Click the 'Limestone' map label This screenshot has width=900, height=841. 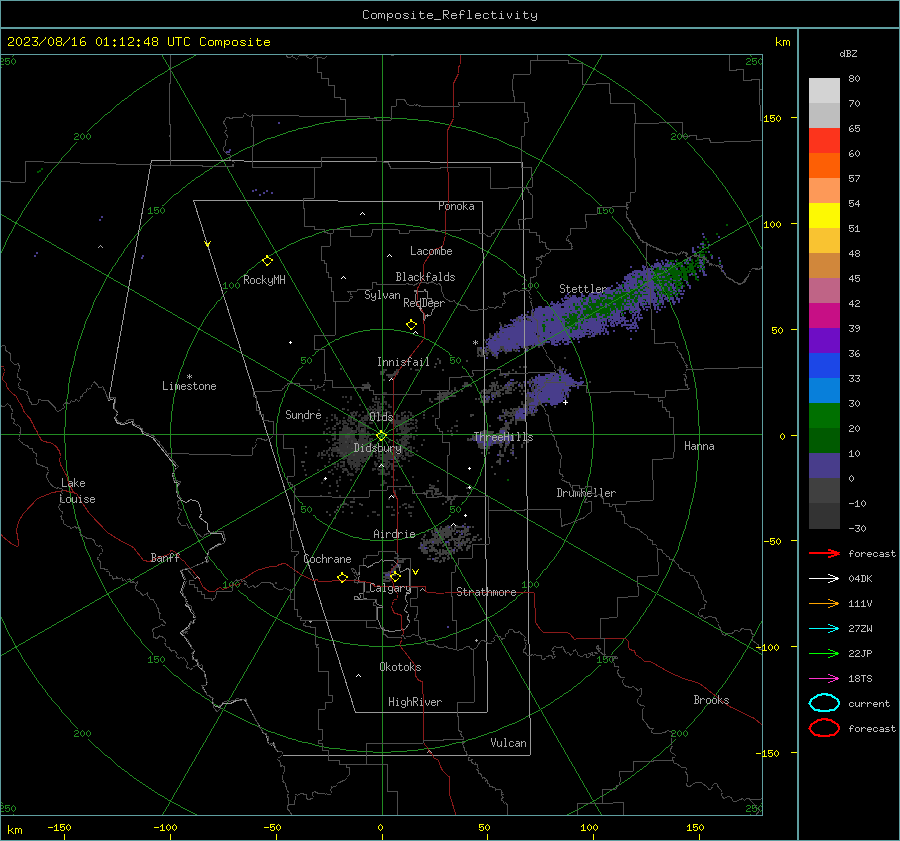pyautogui.click(x=189, y=386)
